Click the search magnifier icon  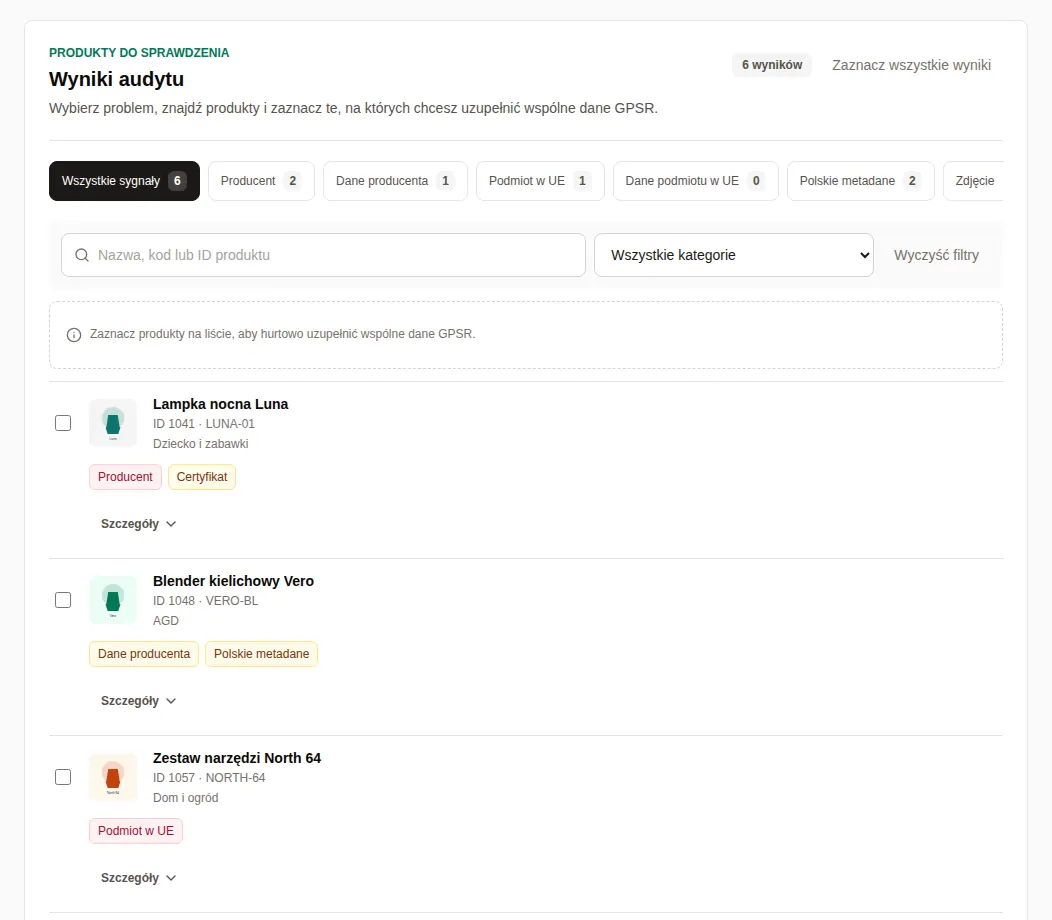pyautogui.click(x=82, y=255)
